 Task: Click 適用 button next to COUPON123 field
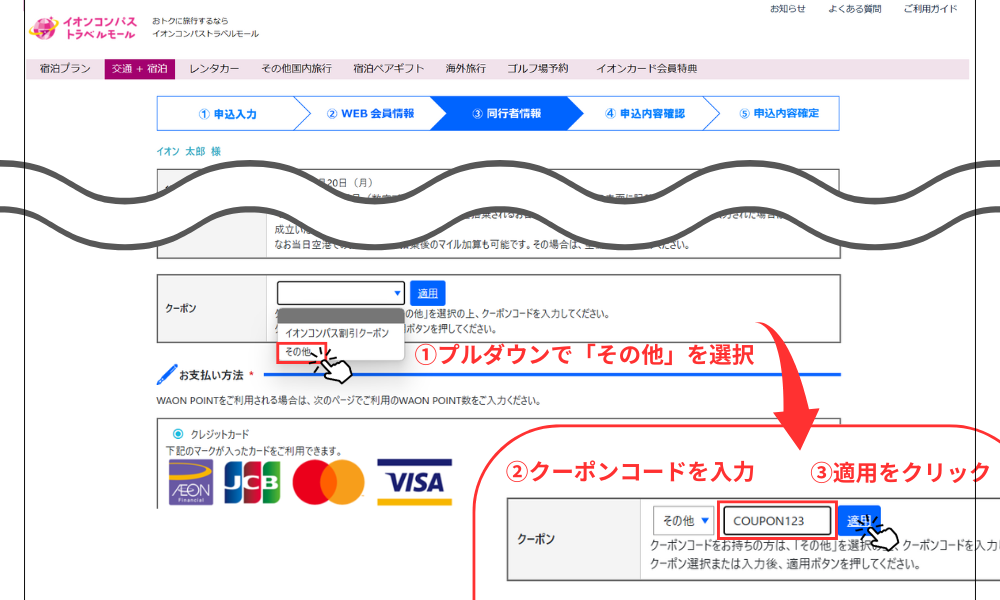tap(859, 520)
